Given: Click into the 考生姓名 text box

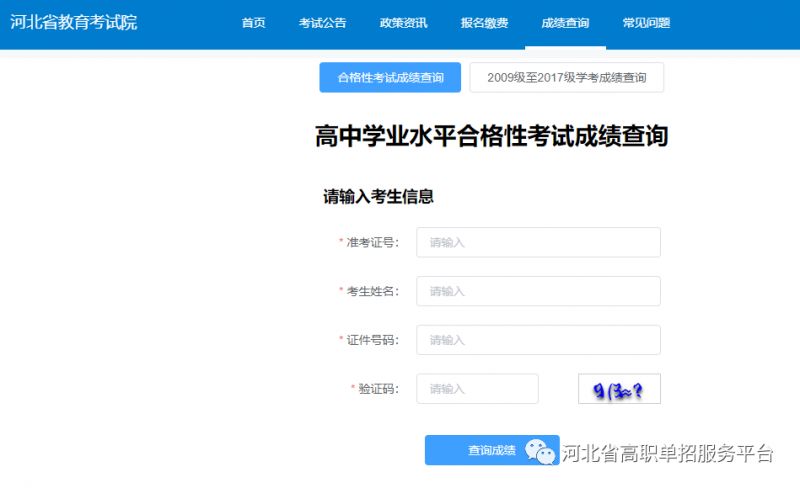Looking at the screenshot, I should pyautogui.click(x=538, y=291).
